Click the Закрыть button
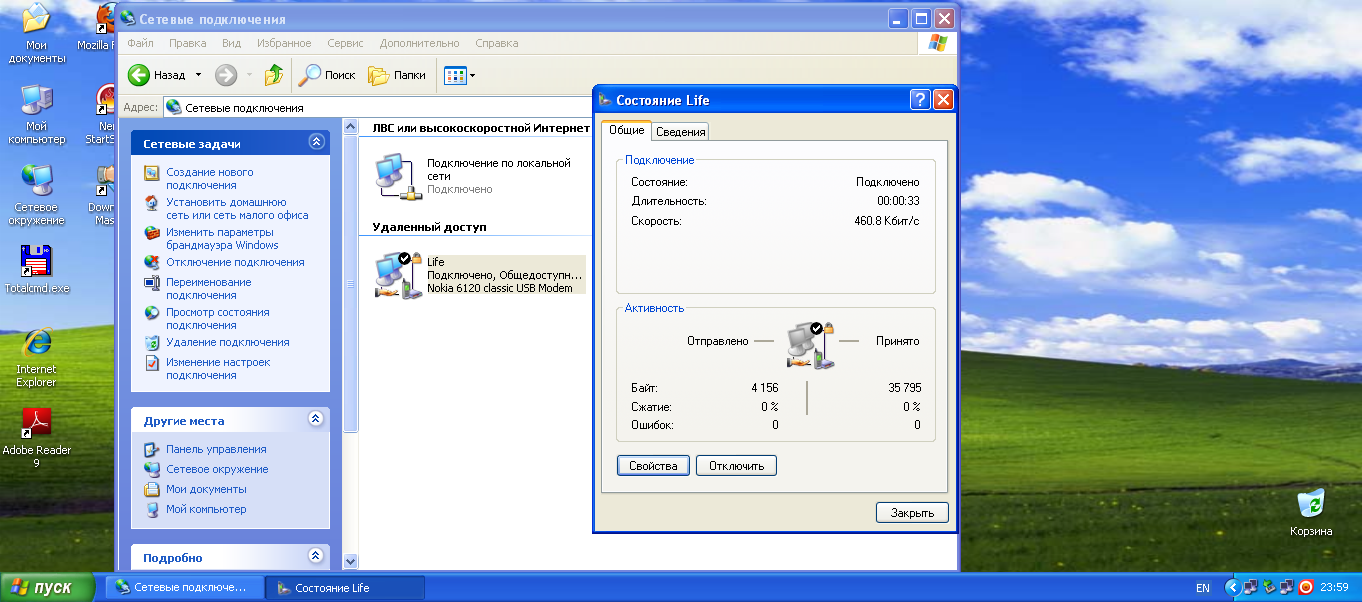 point(912,513)
